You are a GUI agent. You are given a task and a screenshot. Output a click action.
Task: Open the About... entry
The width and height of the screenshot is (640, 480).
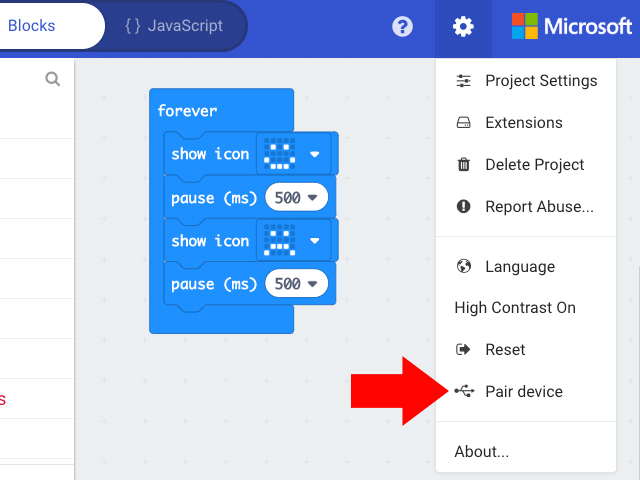coord(482,452)
